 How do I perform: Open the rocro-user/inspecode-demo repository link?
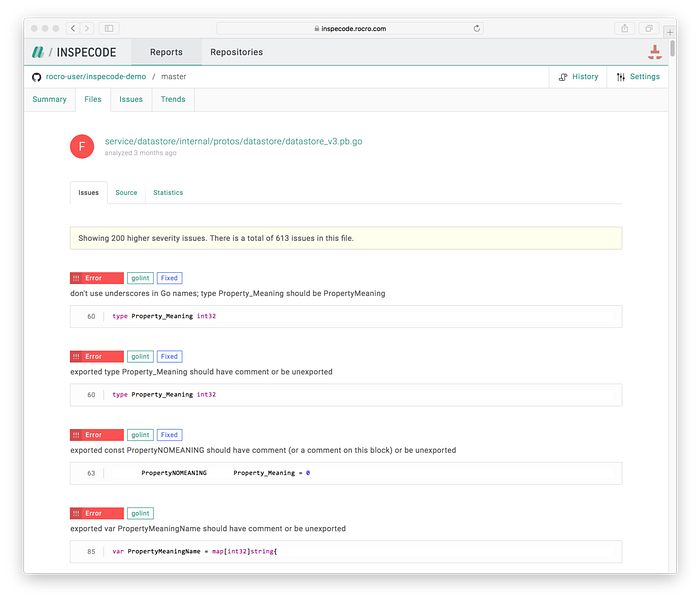[96, 77]
